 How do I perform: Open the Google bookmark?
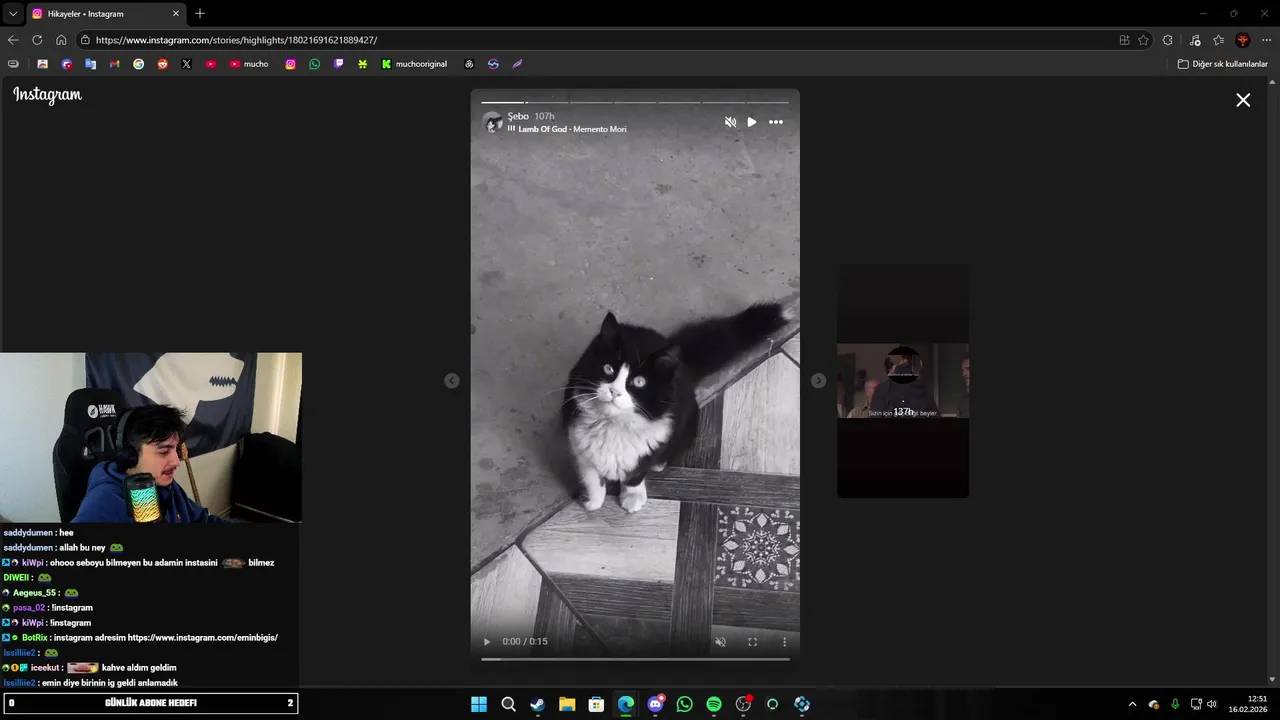coord(138,64)
